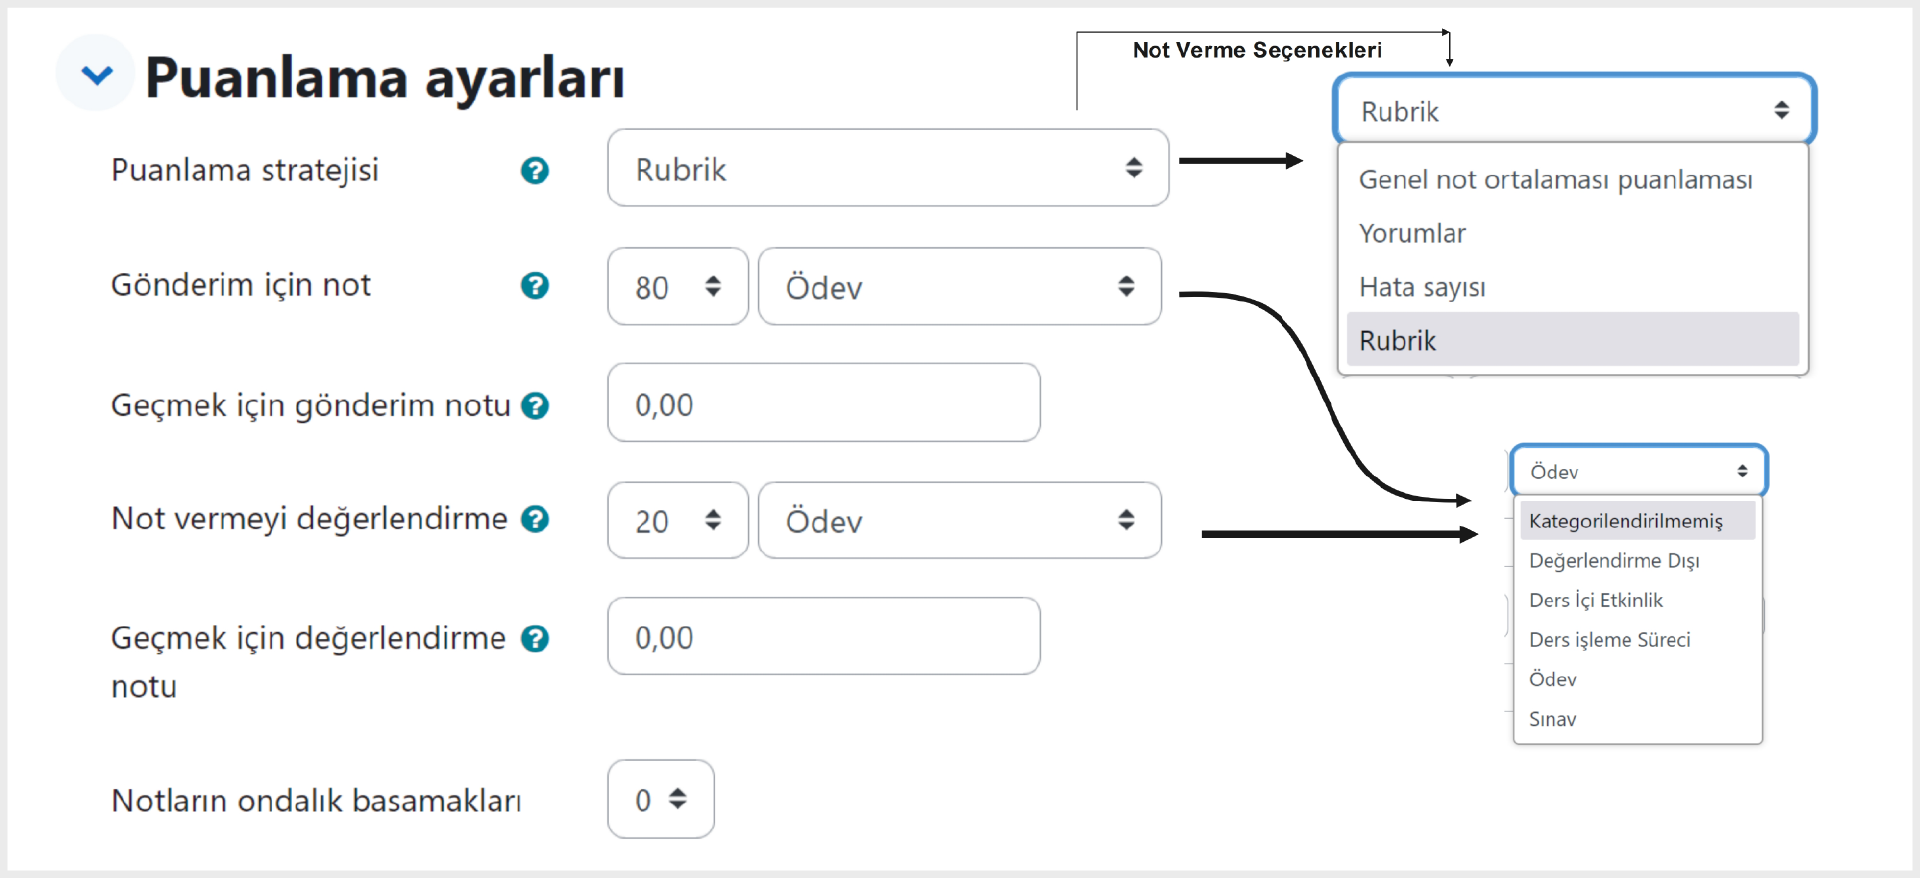Screen dimensions: 1920x878
Task: Click help icon beside Puanlama stratejisi
Action: click(535, 170)
